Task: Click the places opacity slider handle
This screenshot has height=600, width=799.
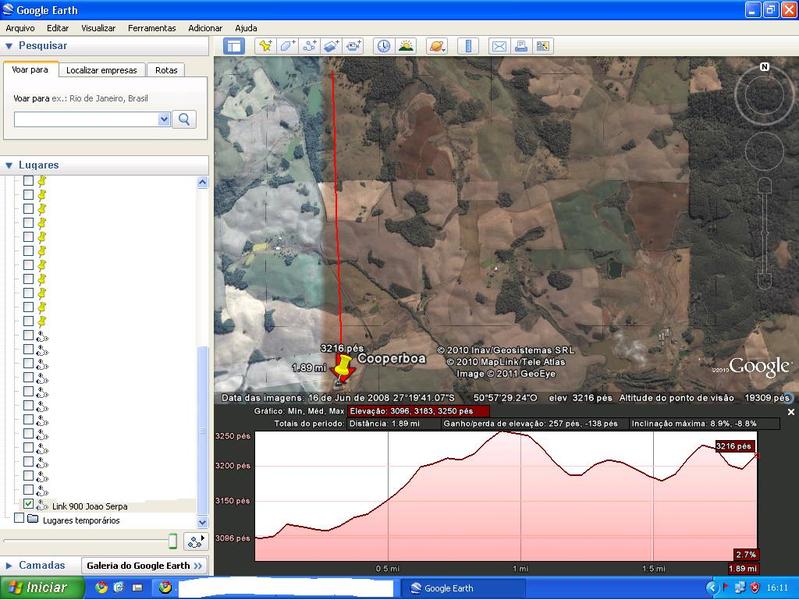Action: [x=172, y=541]
